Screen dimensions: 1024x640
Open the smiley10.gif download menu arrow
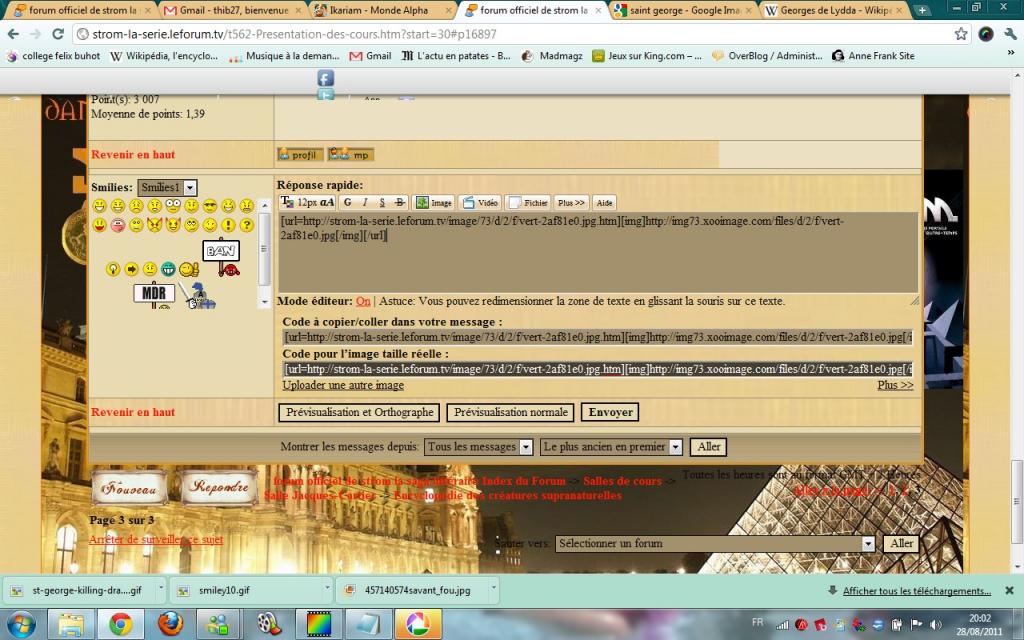point(327,588)
